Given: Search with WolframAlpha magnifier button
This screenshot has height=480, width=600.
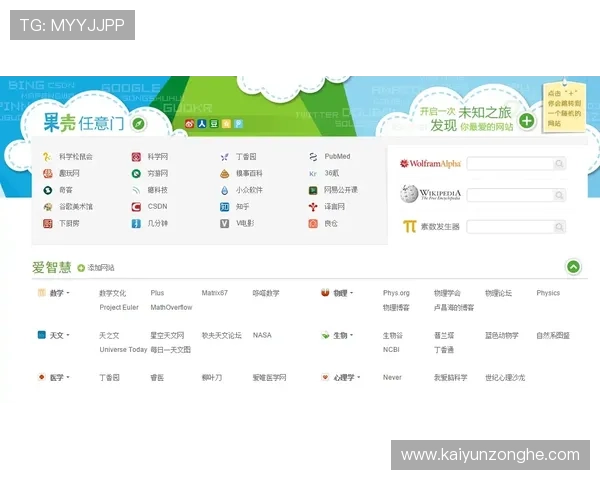Looking at the screenshot, I should click(559, 164).
